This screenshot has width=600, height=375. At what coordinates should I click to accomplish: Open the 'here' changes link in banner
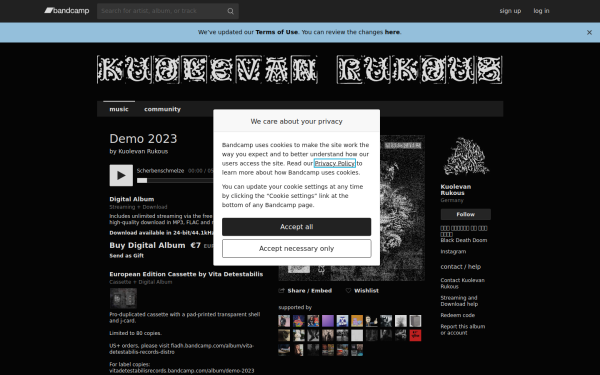[x=392, y=32]
